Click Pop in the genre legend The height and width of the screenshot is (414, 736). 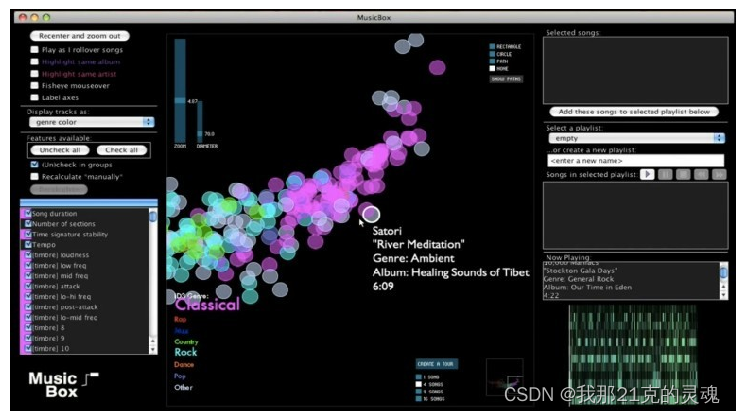pyautogui.click(x=179, y=376)
